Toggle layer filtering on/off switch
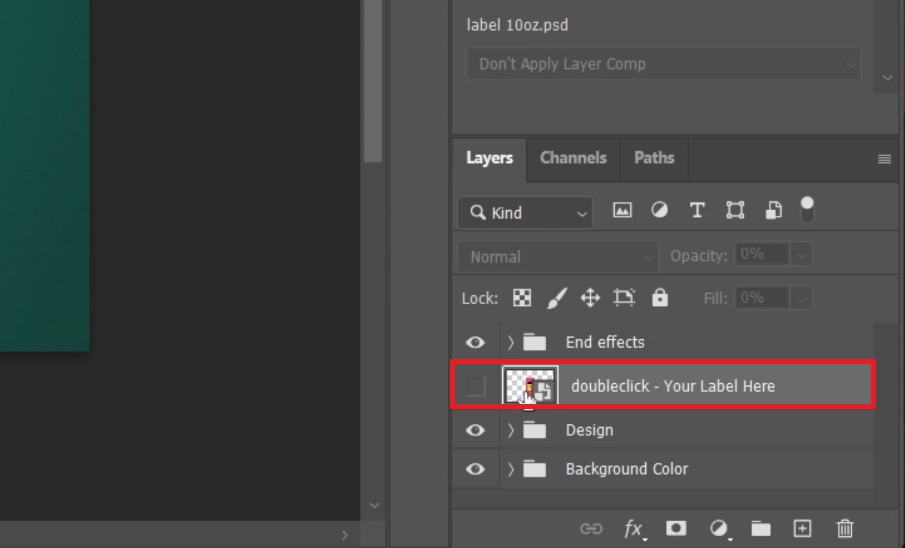 (807, 210)
